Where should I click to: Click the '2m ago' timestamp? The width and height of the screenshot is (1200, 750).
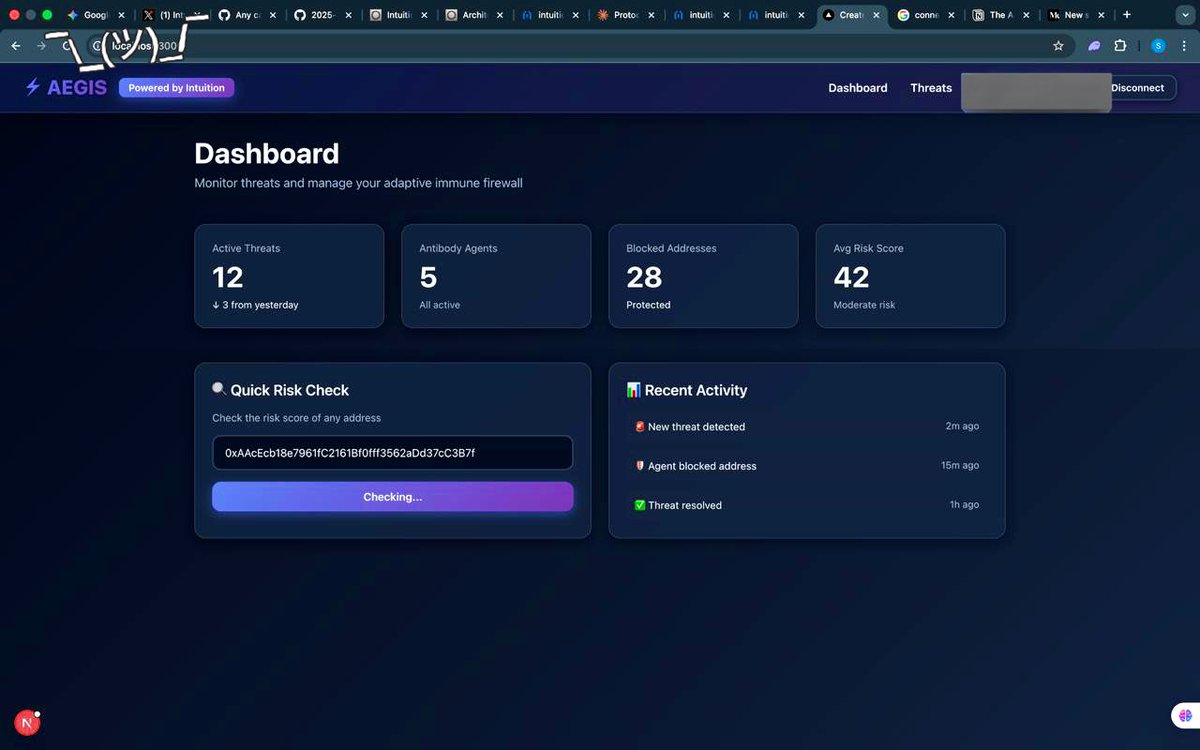[962, 426]
